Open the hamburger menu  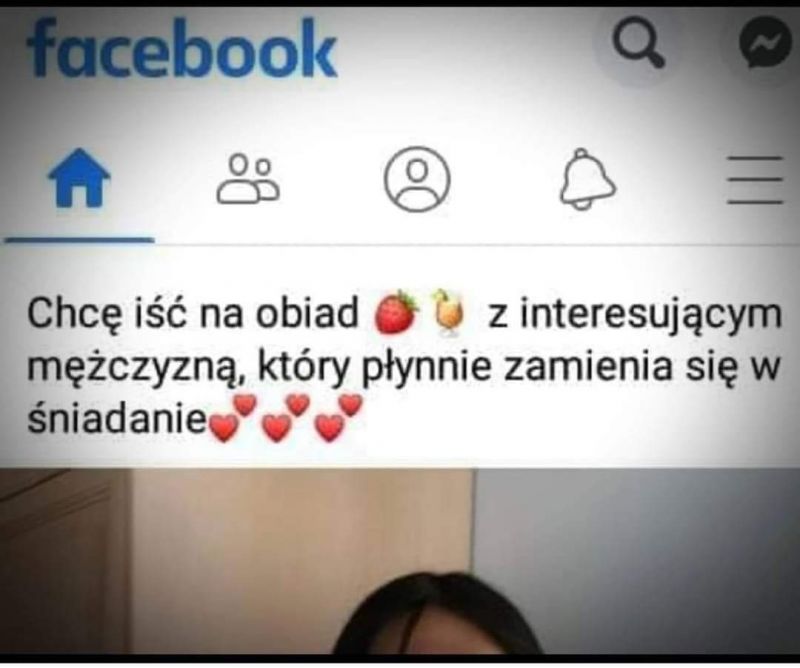coord(755,180)
